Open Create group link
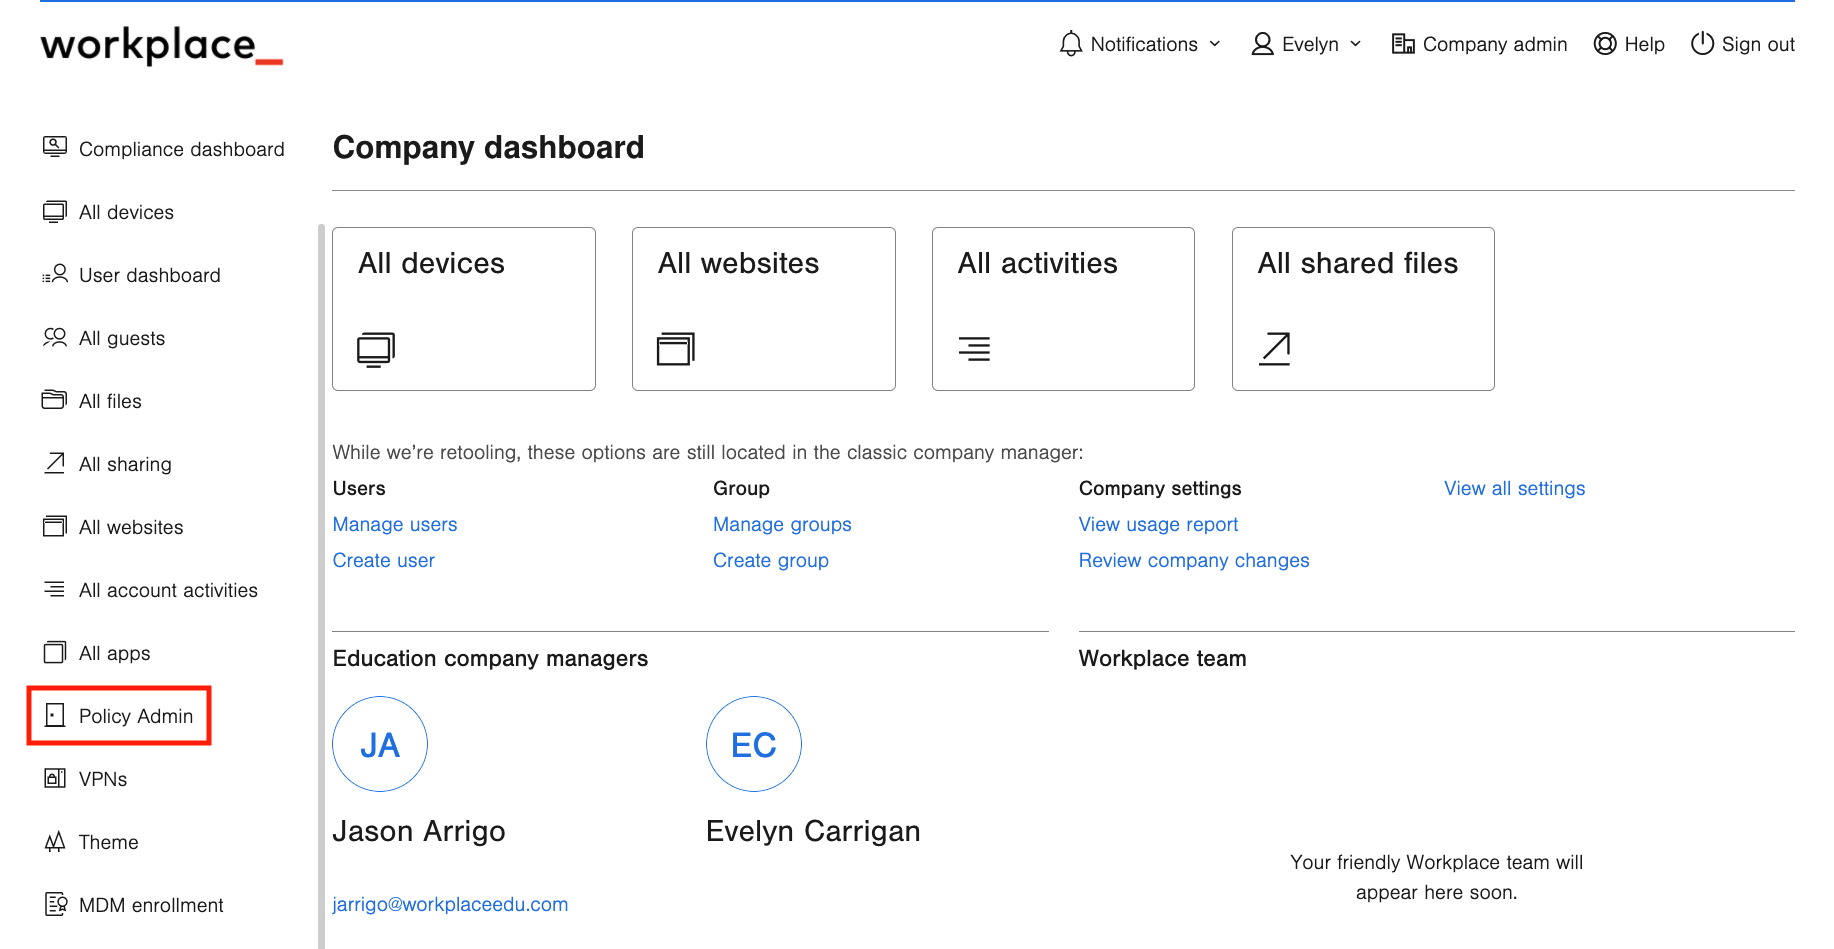The width and height of the screenshot is (1834, 949). click(770, 560)
